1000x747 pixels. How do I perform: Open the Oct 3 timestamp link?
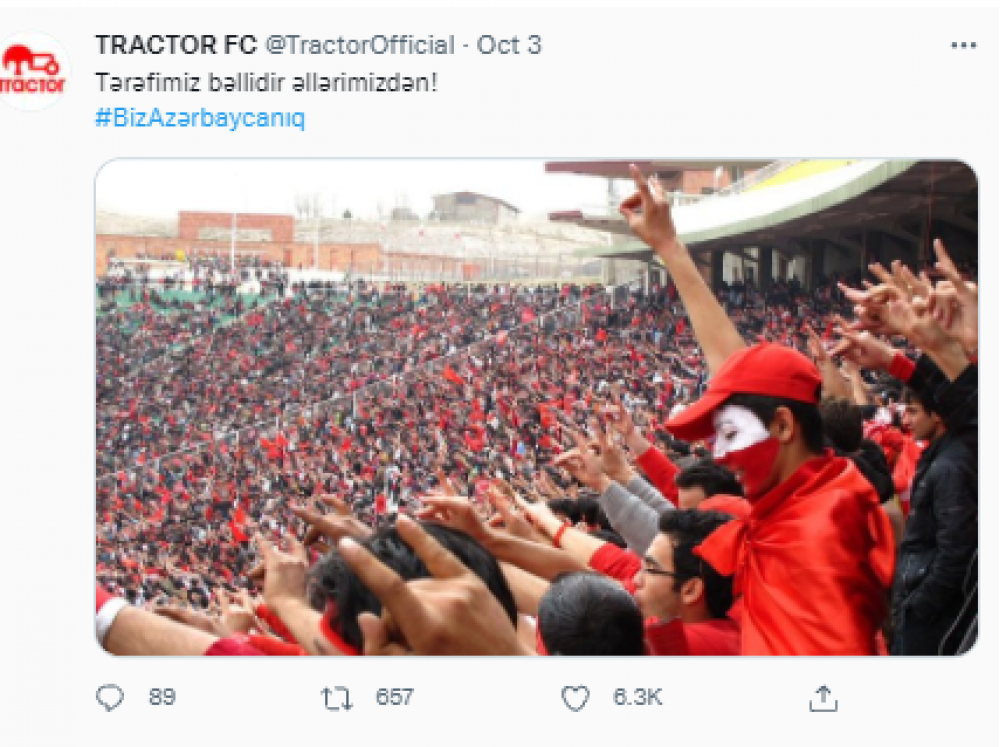[509, 45]
